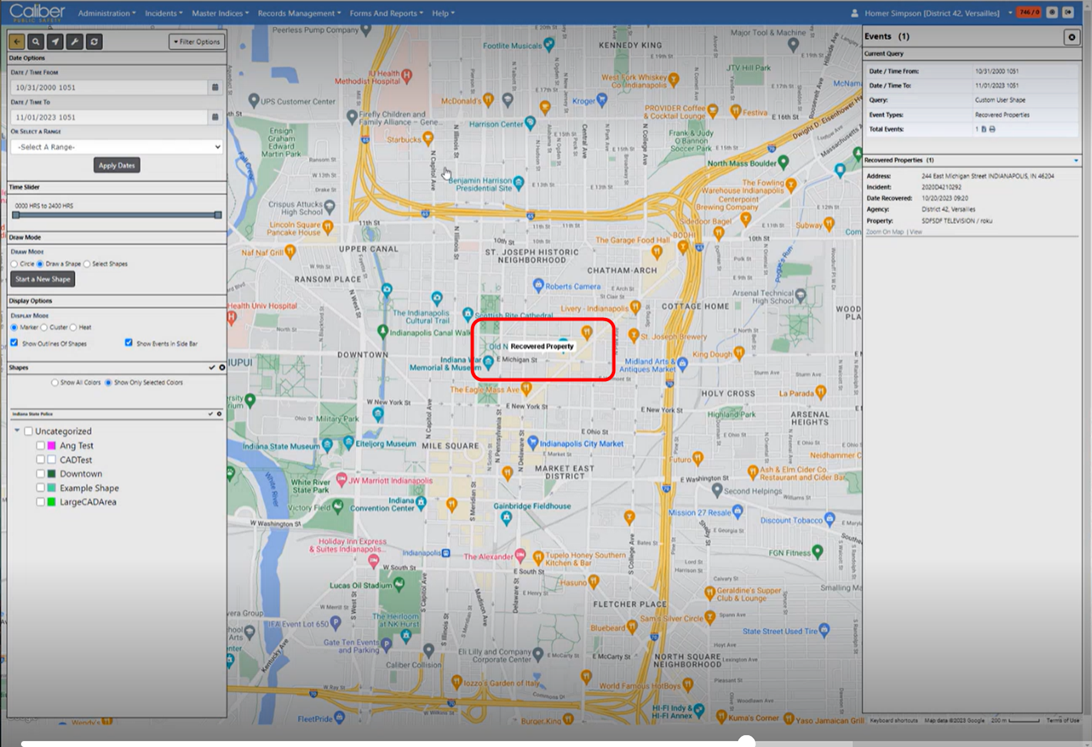Click the Date/Time To input field
Viewport: 1092px width, 747px height.
click(108, 117)
